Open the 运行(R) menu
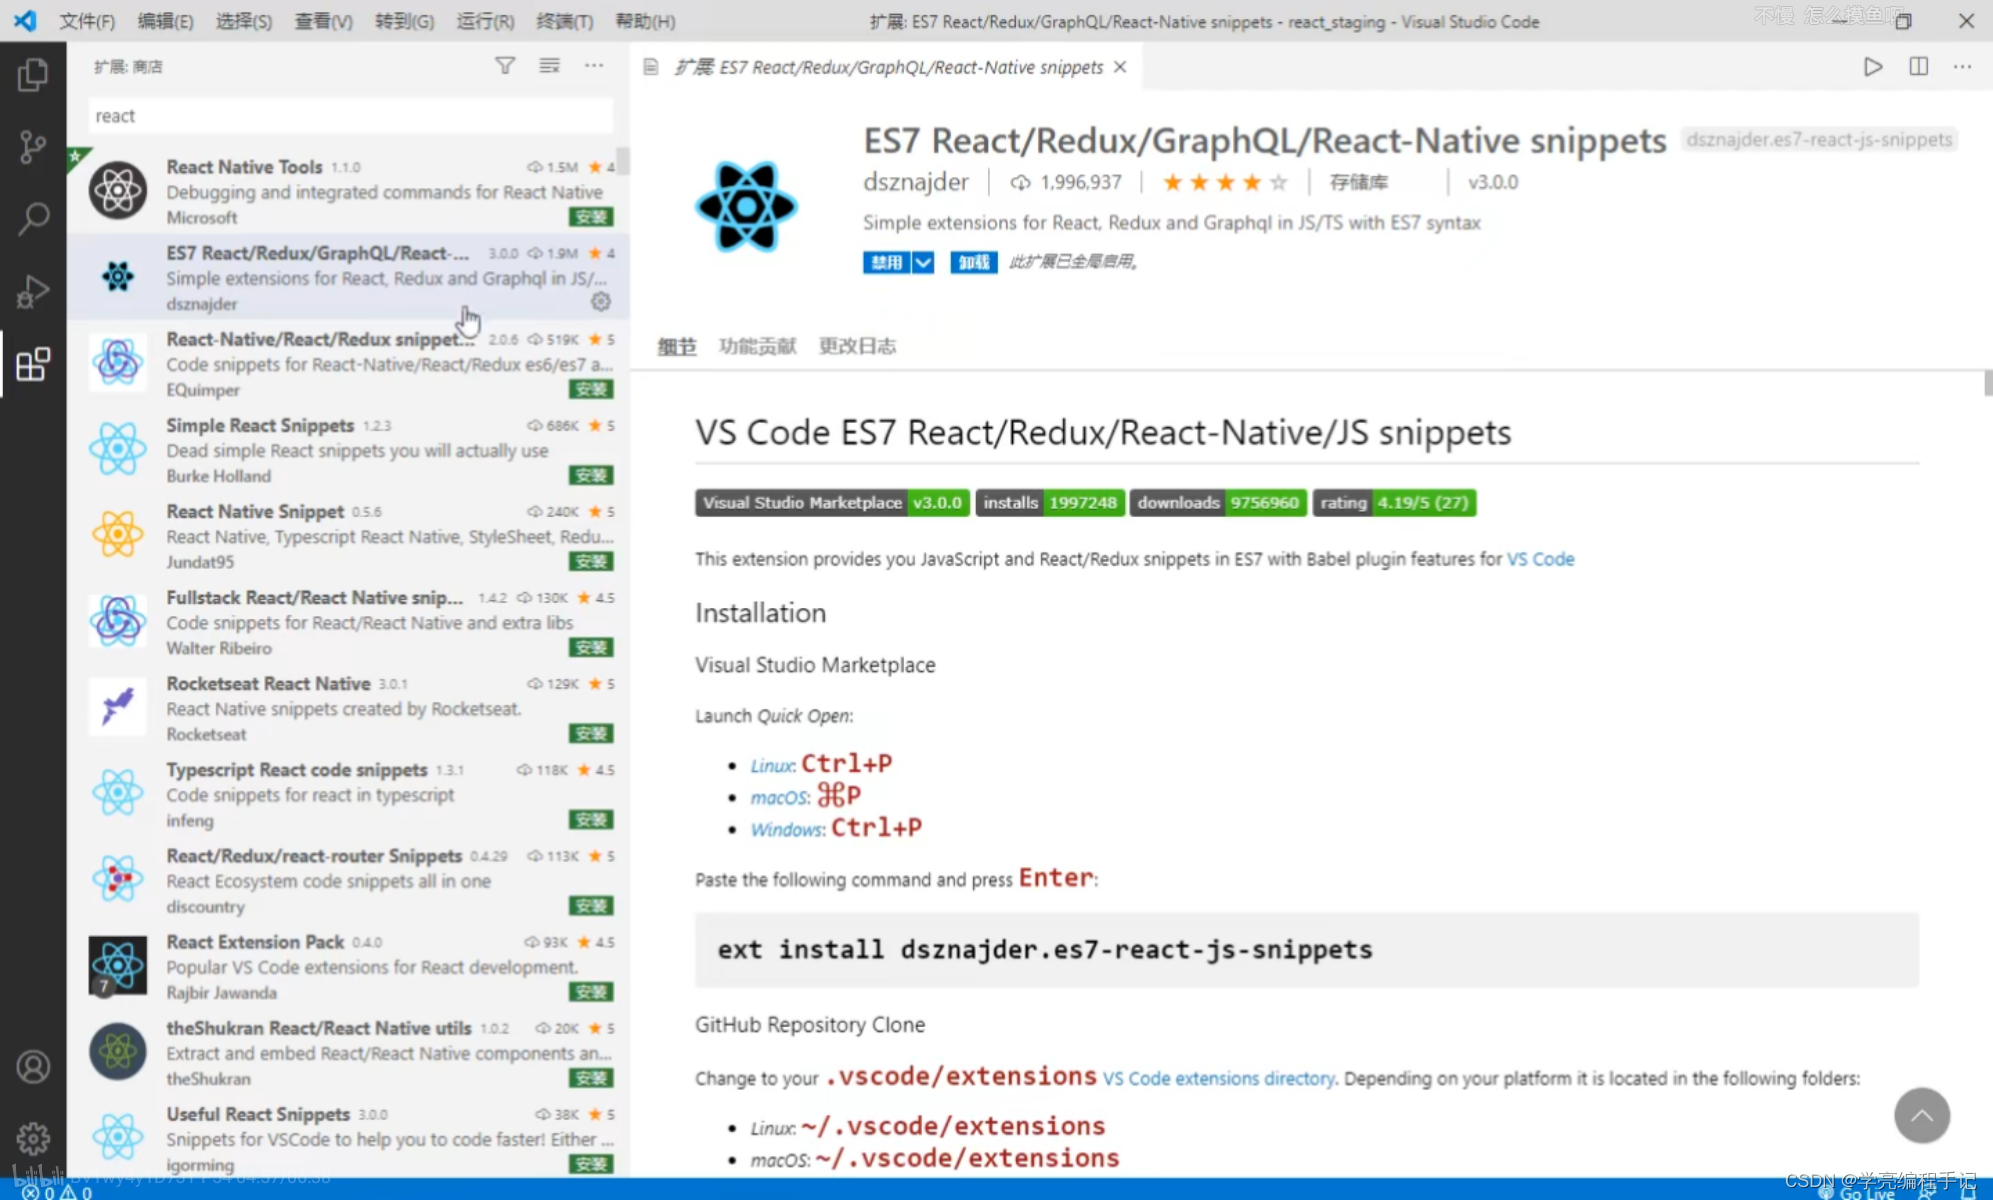 point(485,21)
